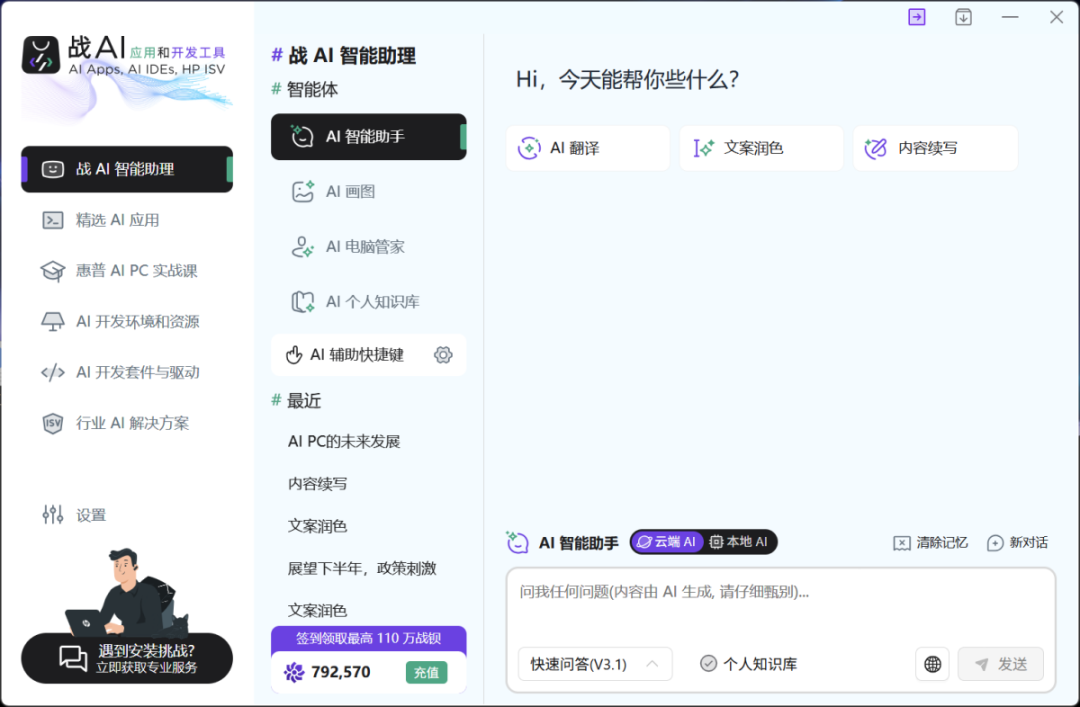Screen dimensions: 1080x707
Task: Click the 充值 recharge button
Action: click(426, 672)
